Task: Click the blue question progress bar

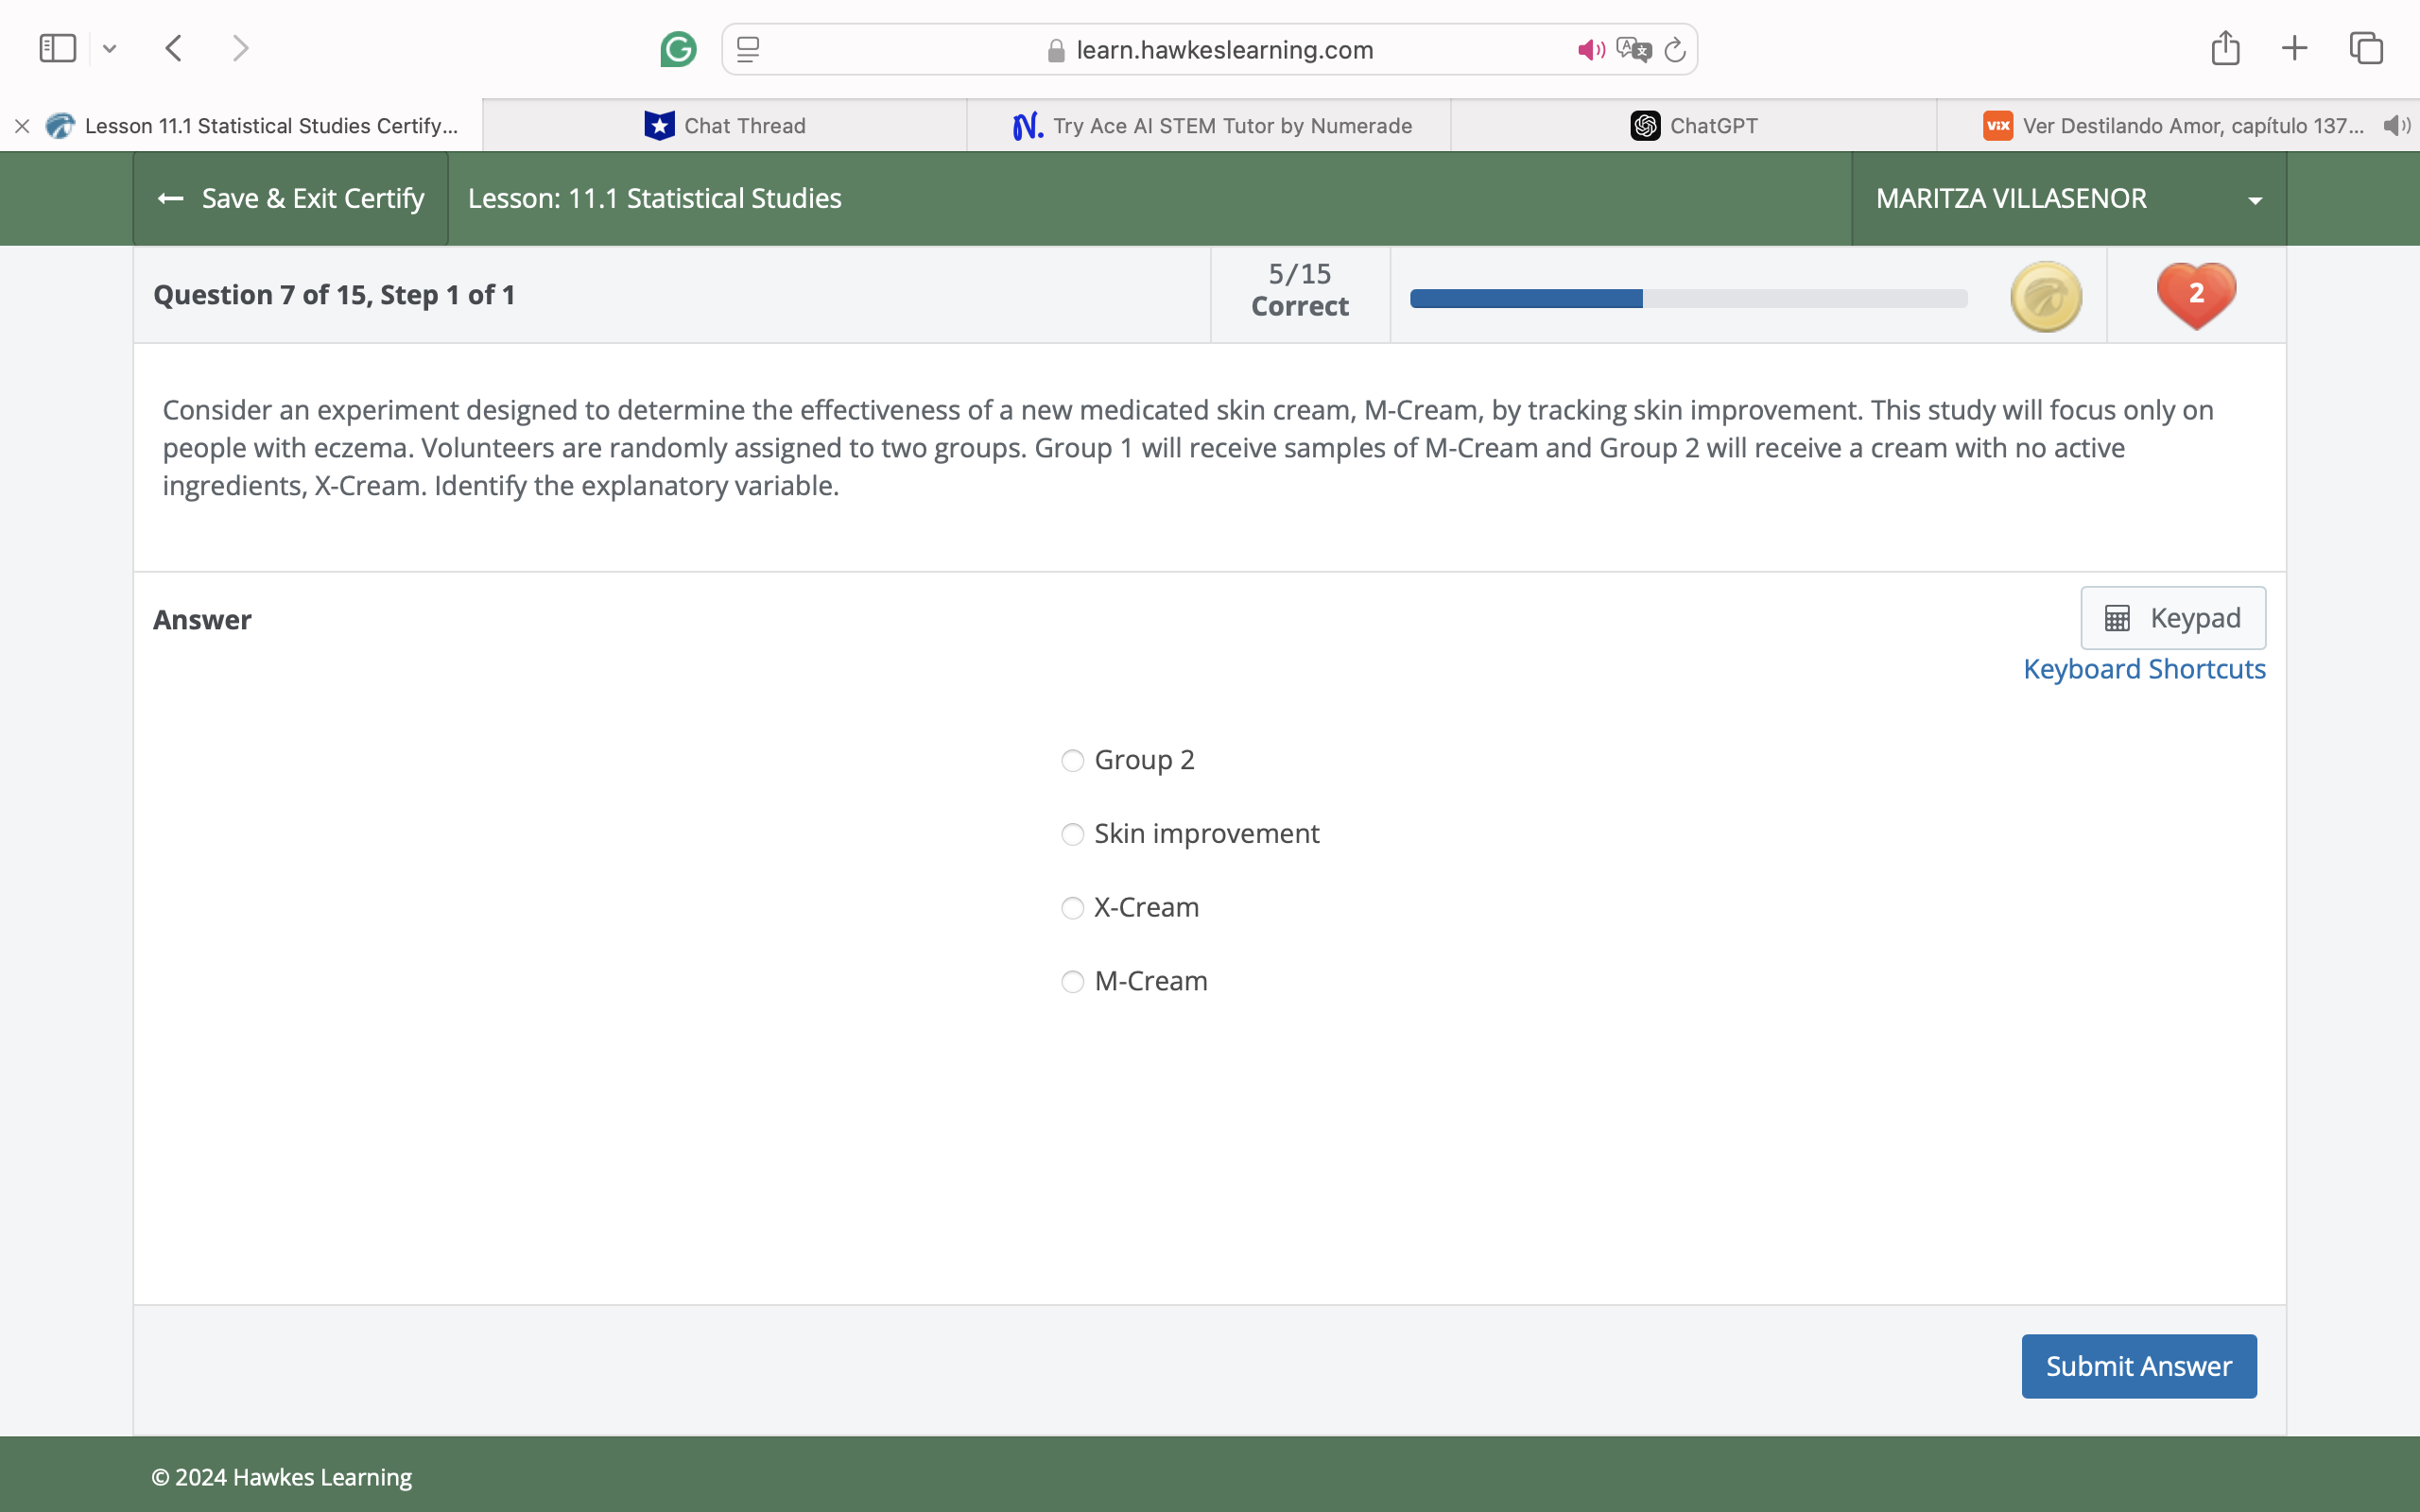Action: [1526, 298]
